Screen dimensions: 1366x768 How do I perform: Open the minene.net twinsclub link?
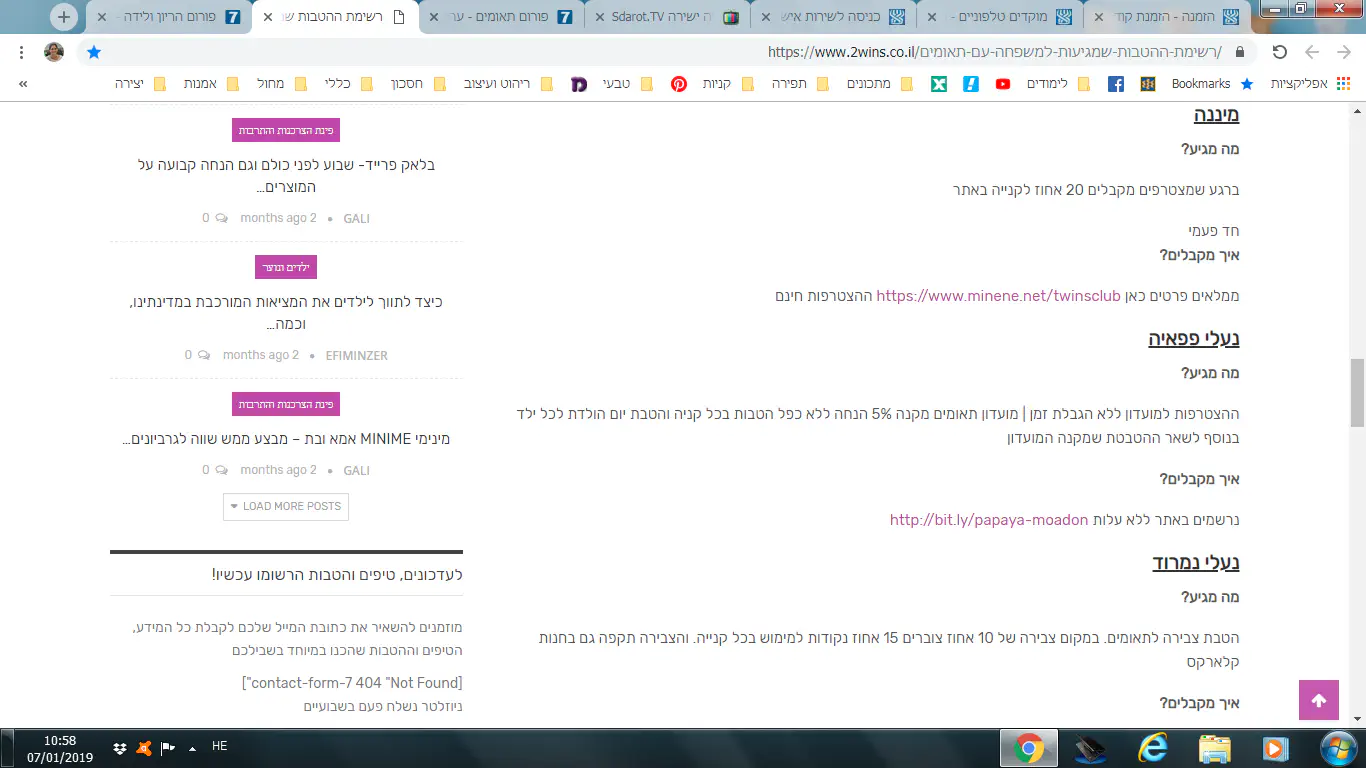click(x=998, y=296)
